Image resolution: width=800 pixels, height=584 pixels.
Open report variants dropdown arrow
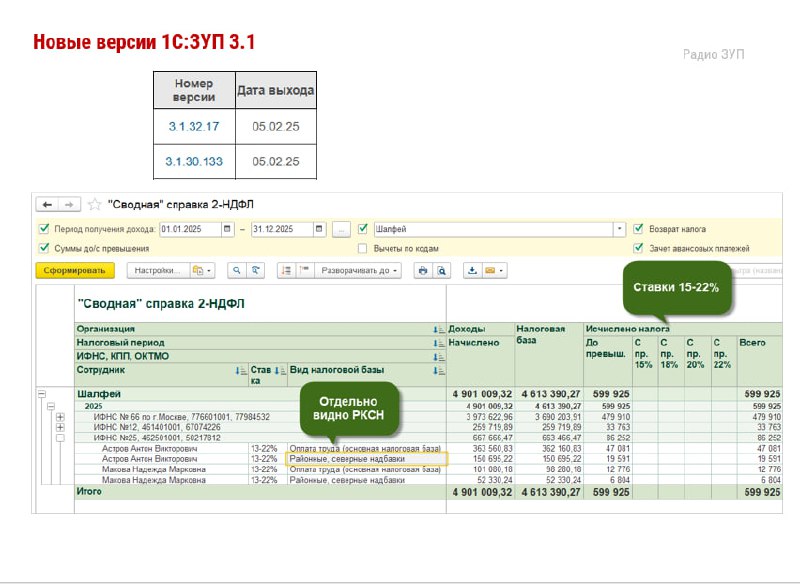tap(209, 270)
